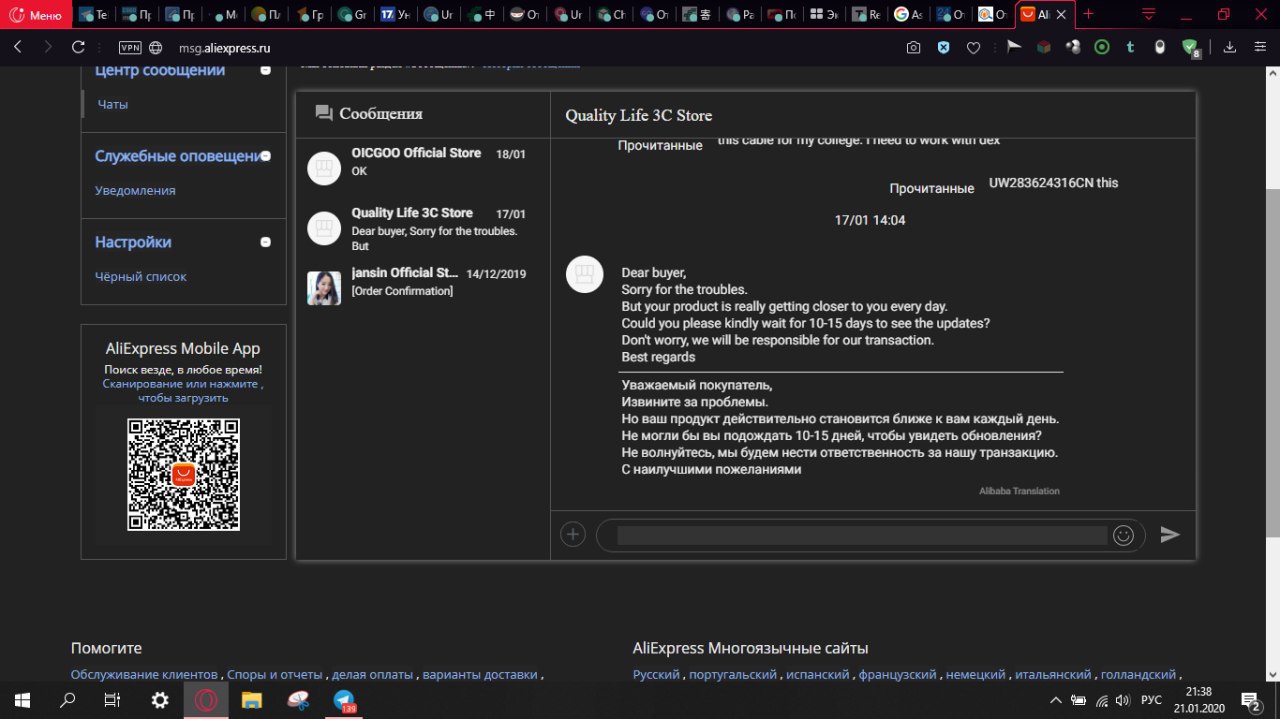The image size is (1280, 719).
Task: Open Settings gear on taskbar
Action: coord(159,700)
